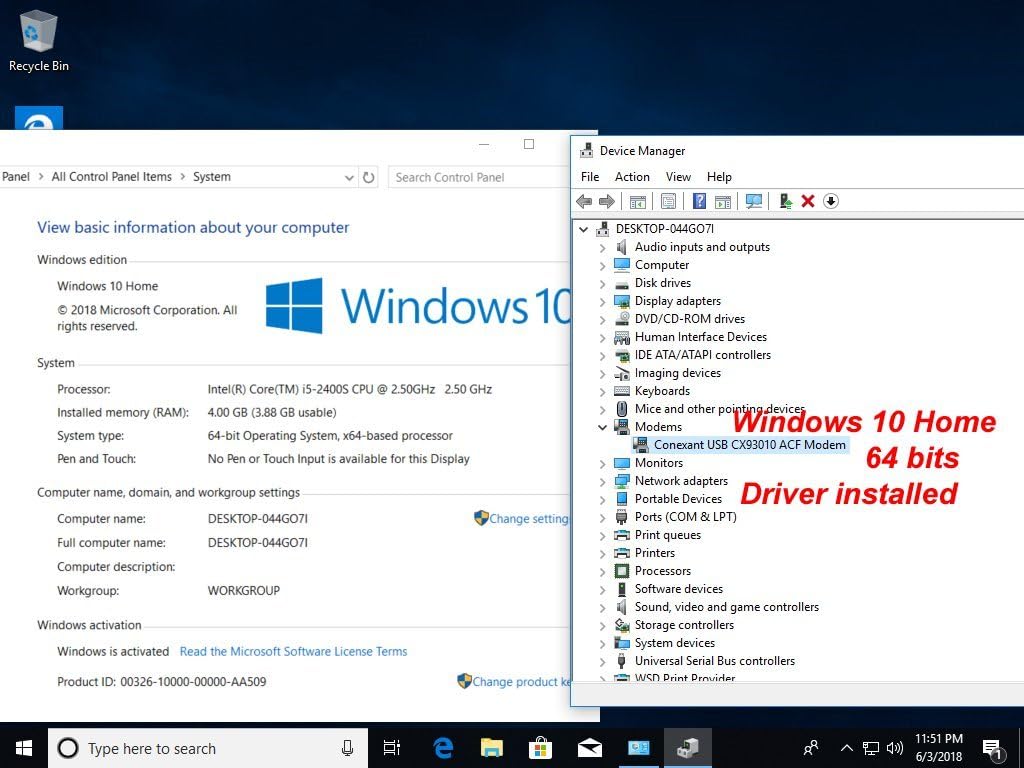This screenshot has width=1024, height=768.
Task: Open the address bar history dropdown
Action: tap(349, 177)
